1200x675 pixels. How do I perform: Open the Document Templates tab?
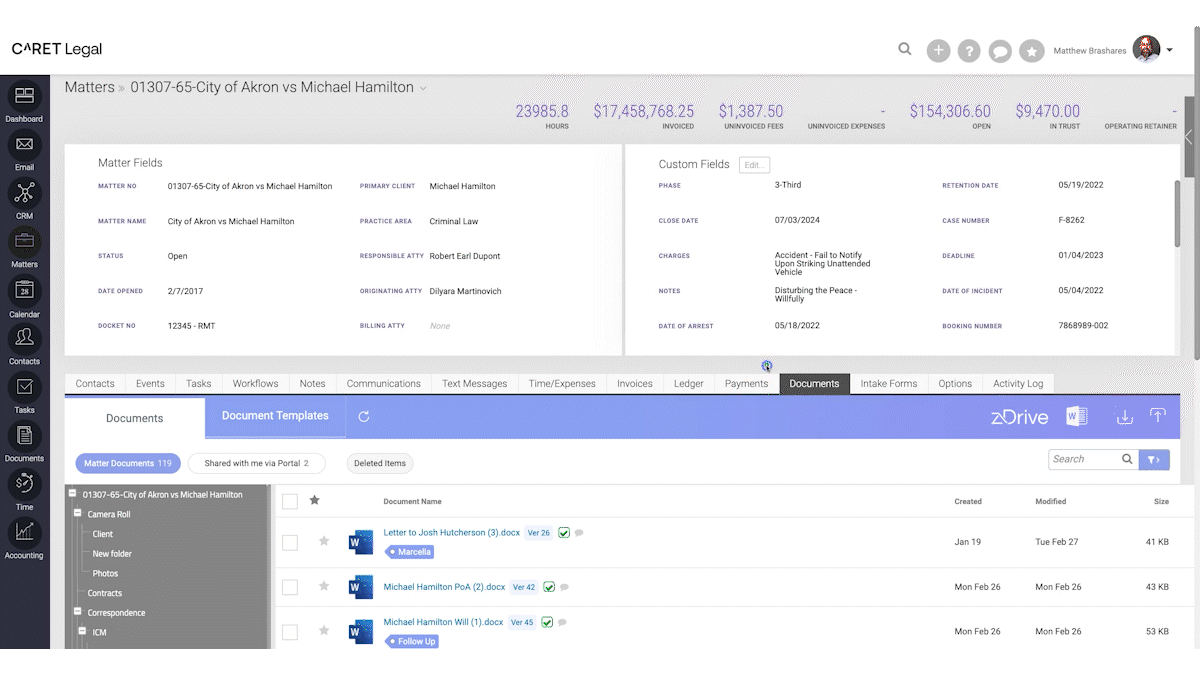click(274, 416)
